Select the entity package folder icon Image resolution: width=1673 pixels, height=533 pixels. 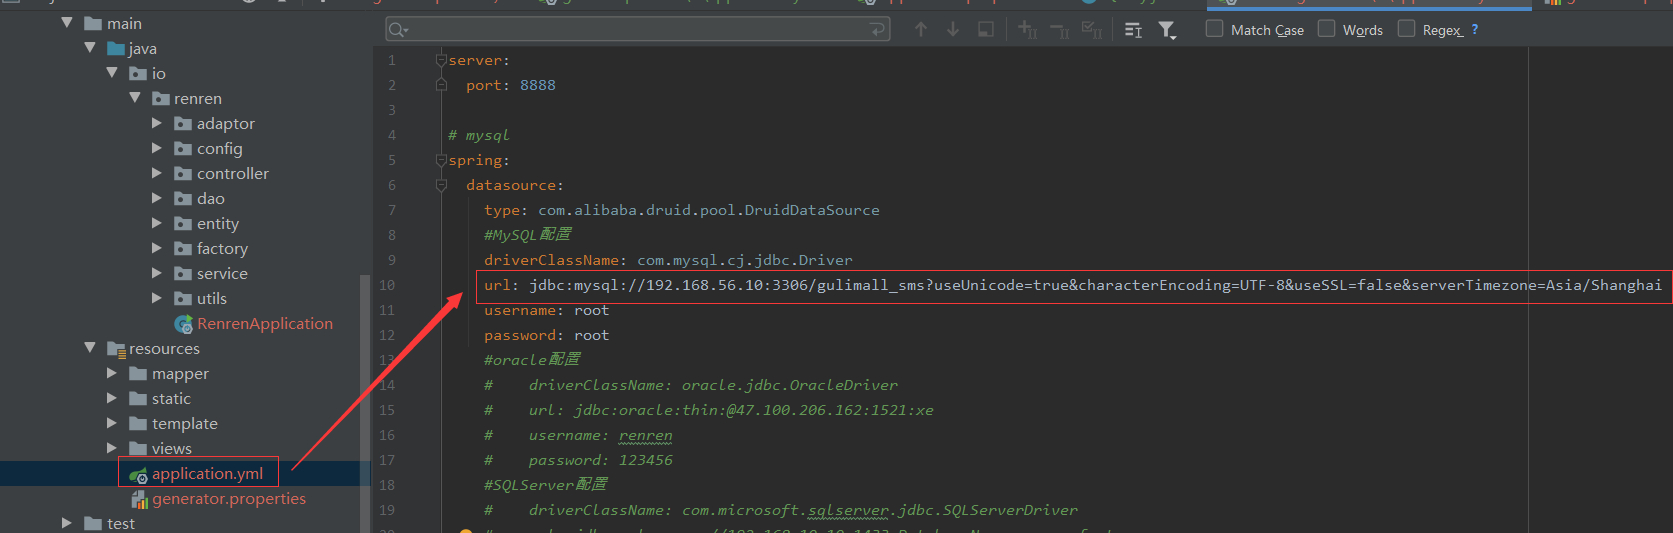click(x=183, y=223)
